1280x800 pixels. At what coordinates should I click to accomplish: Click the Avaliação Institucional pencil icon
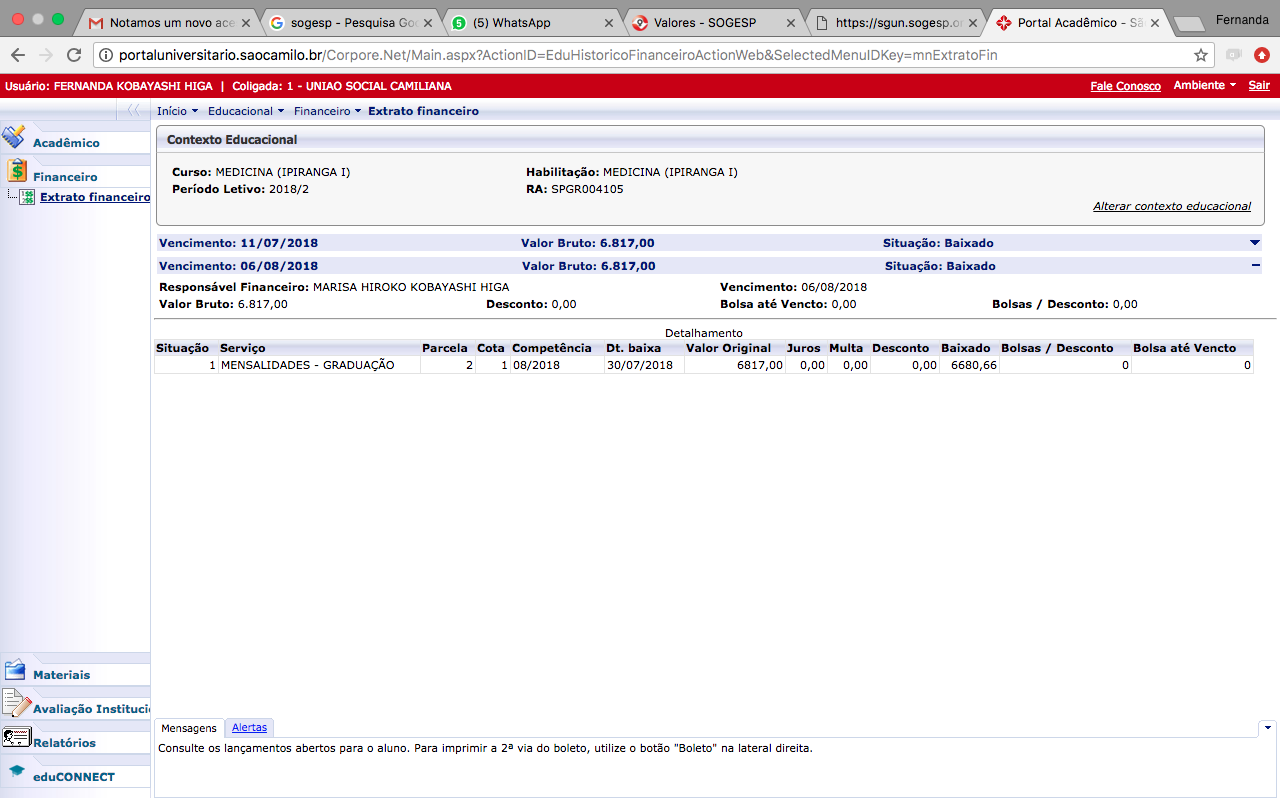coord(16,704)
